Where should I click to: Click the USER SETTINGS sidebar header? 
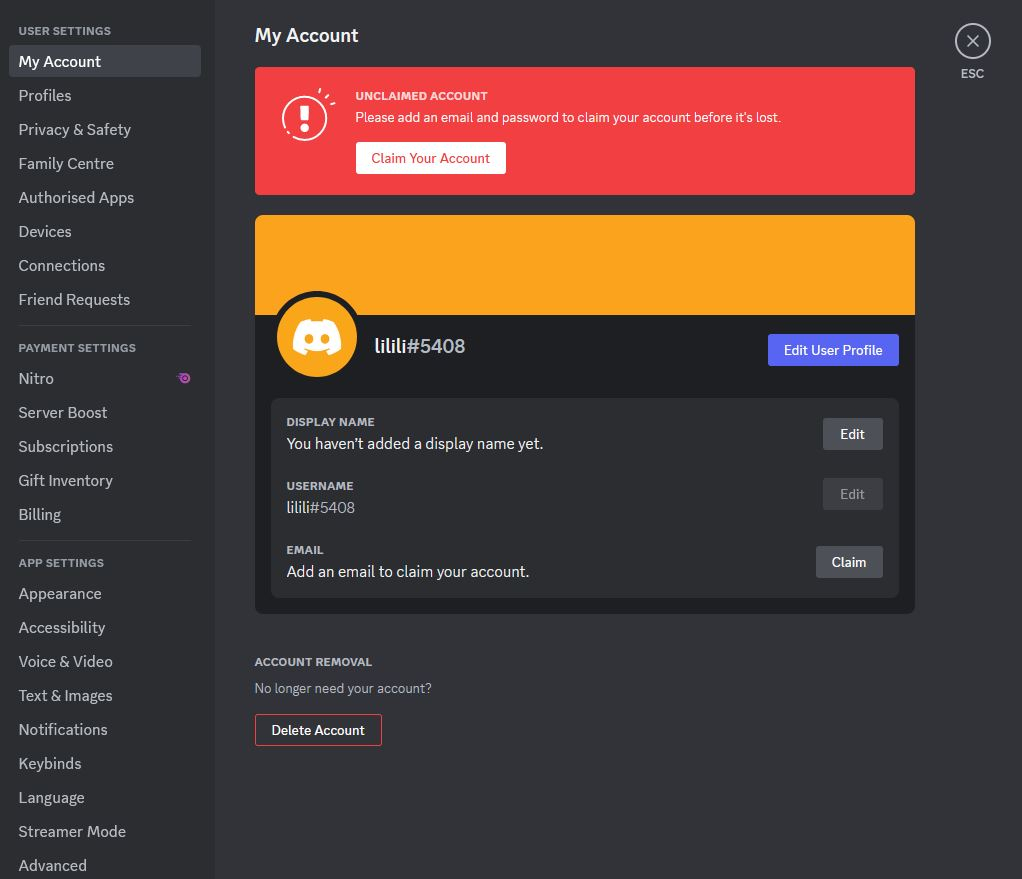tap(65, 31)
